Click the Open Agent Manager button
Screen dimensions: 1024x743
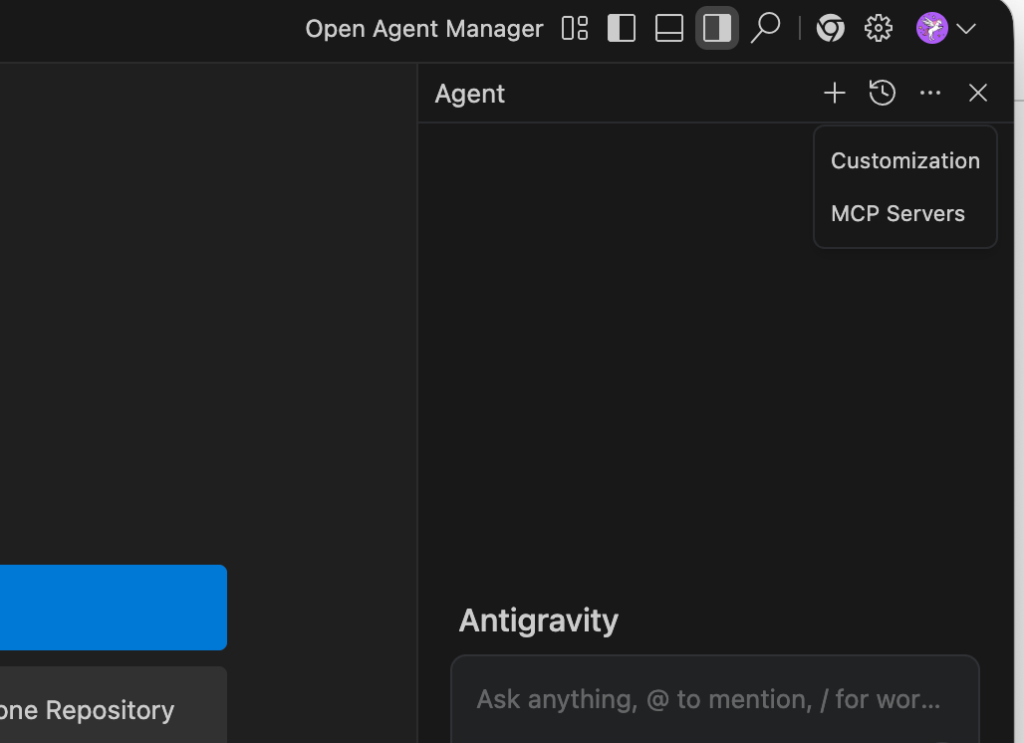coord(424,29)
